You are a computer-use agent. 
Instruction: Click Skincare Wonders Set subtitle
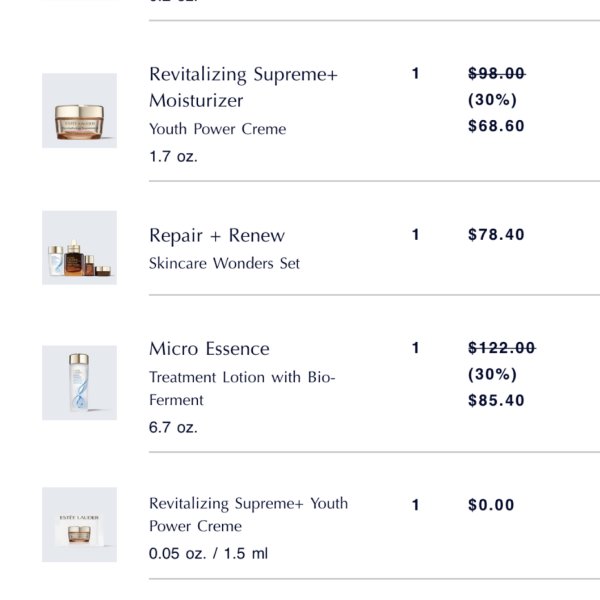pos(224,263)
